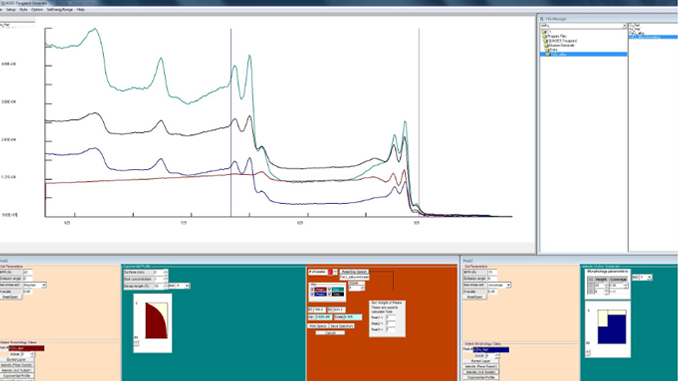This screenshot has height=381, width=678.
Task: Click the Scale value input field
Action: [353, 317]
